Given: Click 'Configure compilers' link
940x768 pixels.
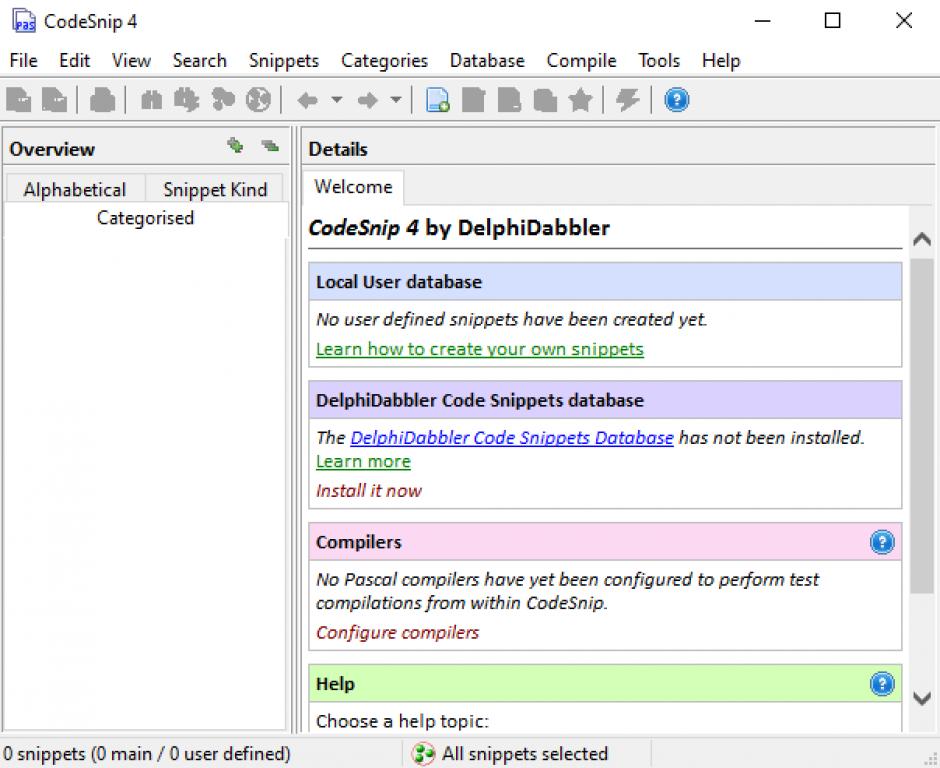Looking at the screenshot, I should 397,633.
